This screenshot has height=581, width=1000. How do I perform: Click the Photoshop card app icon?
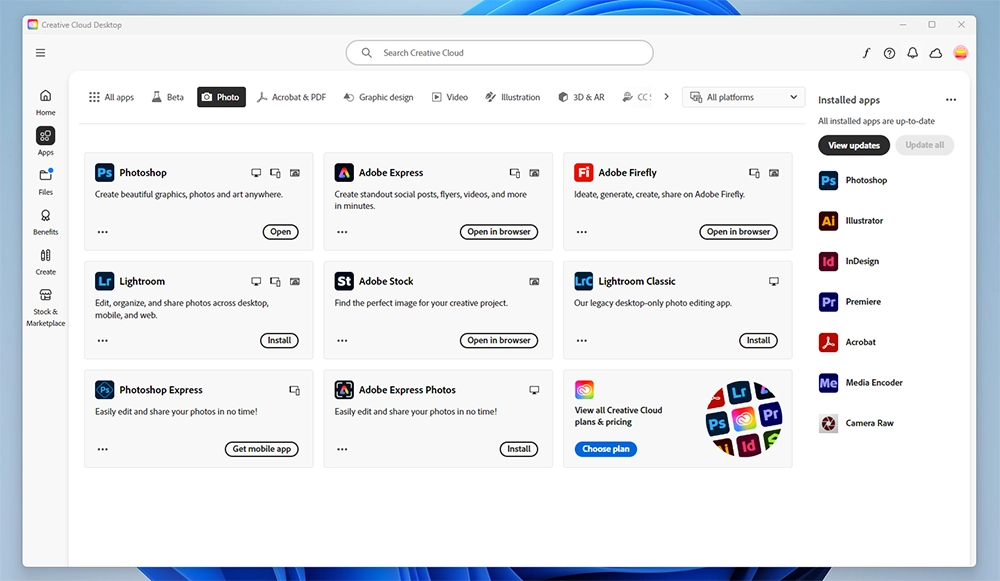[105, 172]
